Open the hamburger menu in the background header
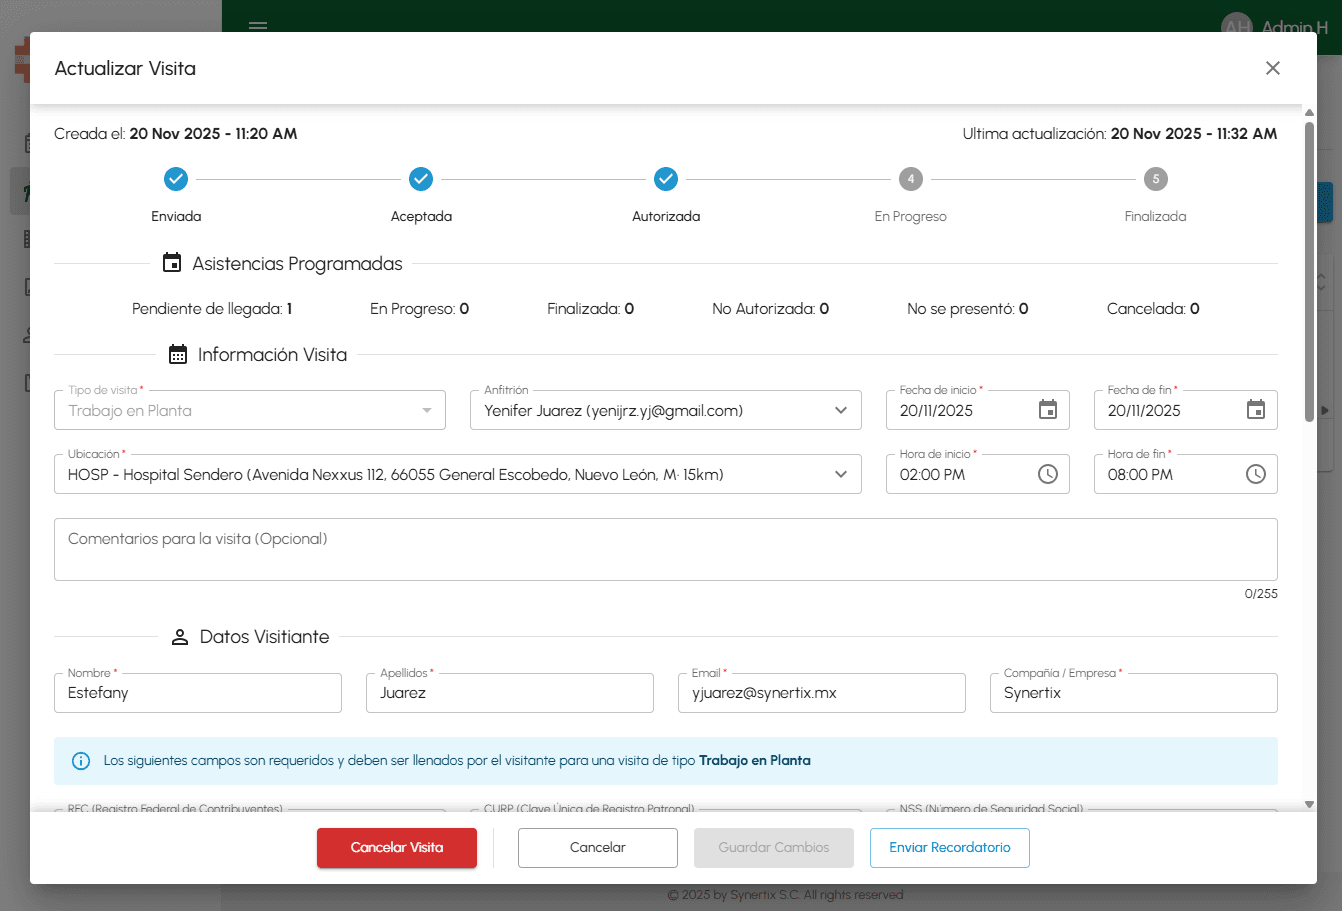The width and height of the screenshot is (1342, 911). [258, 26]
